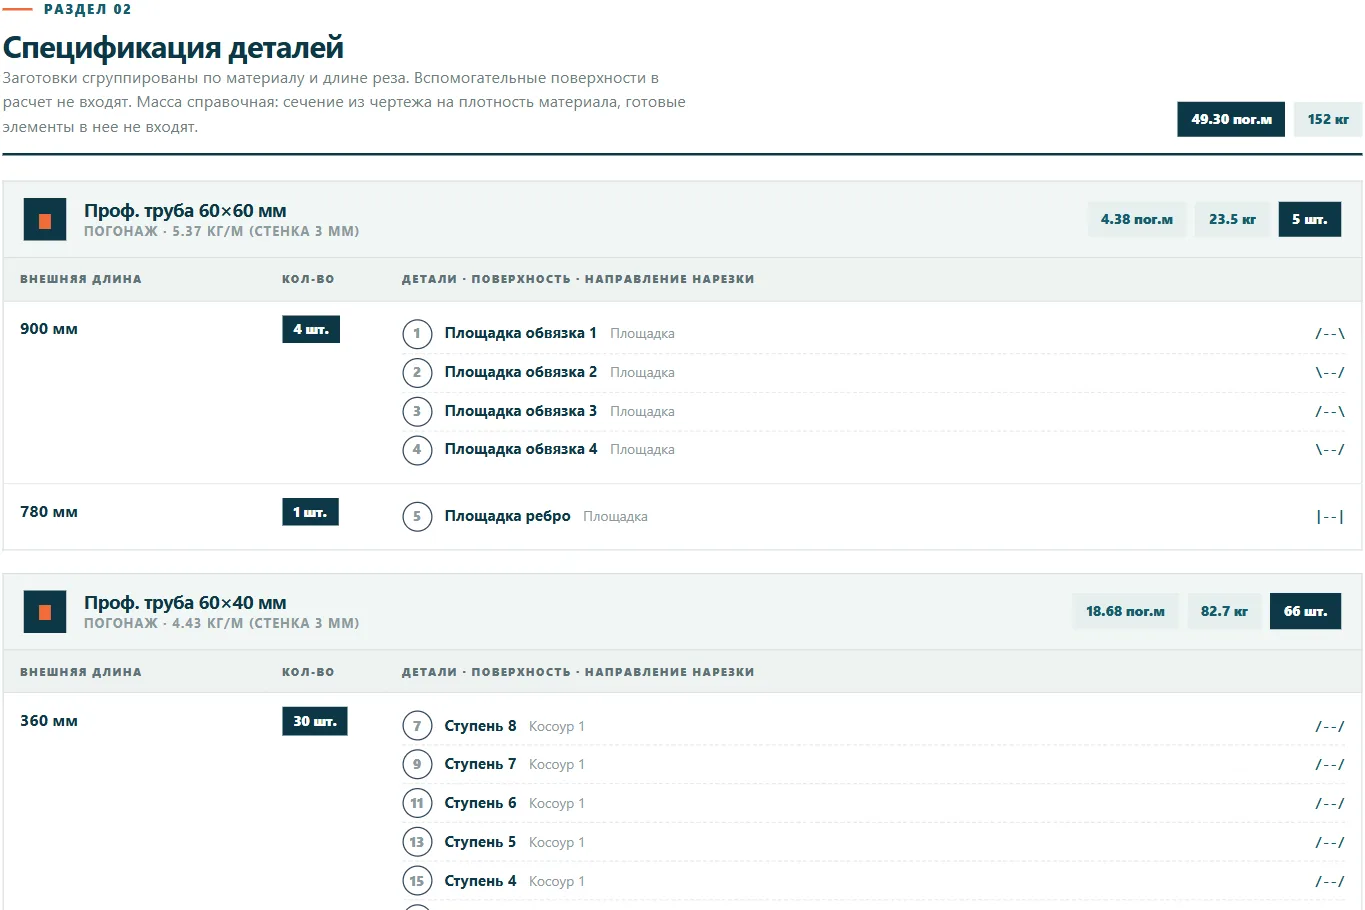Click the 49.30 пог.м total badge

[1231, 119]
